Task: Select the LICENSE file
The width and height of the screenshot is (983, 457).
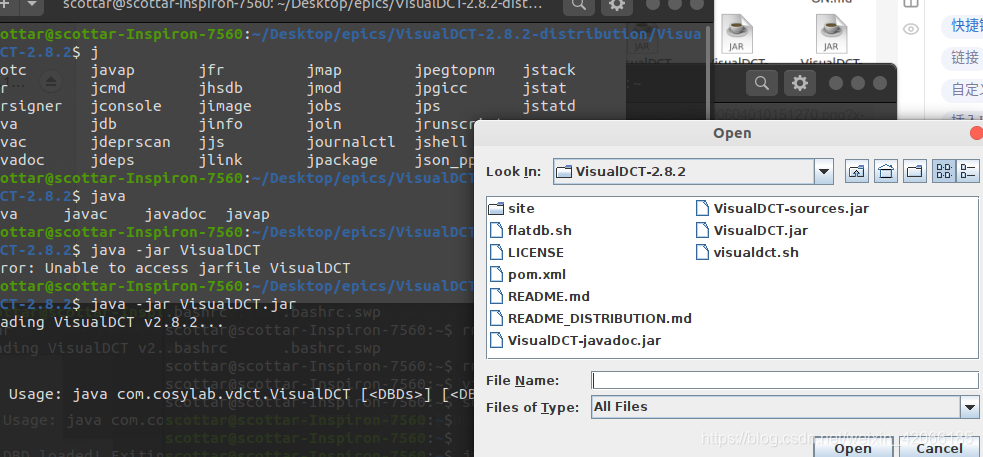Action: pos(527,252)
